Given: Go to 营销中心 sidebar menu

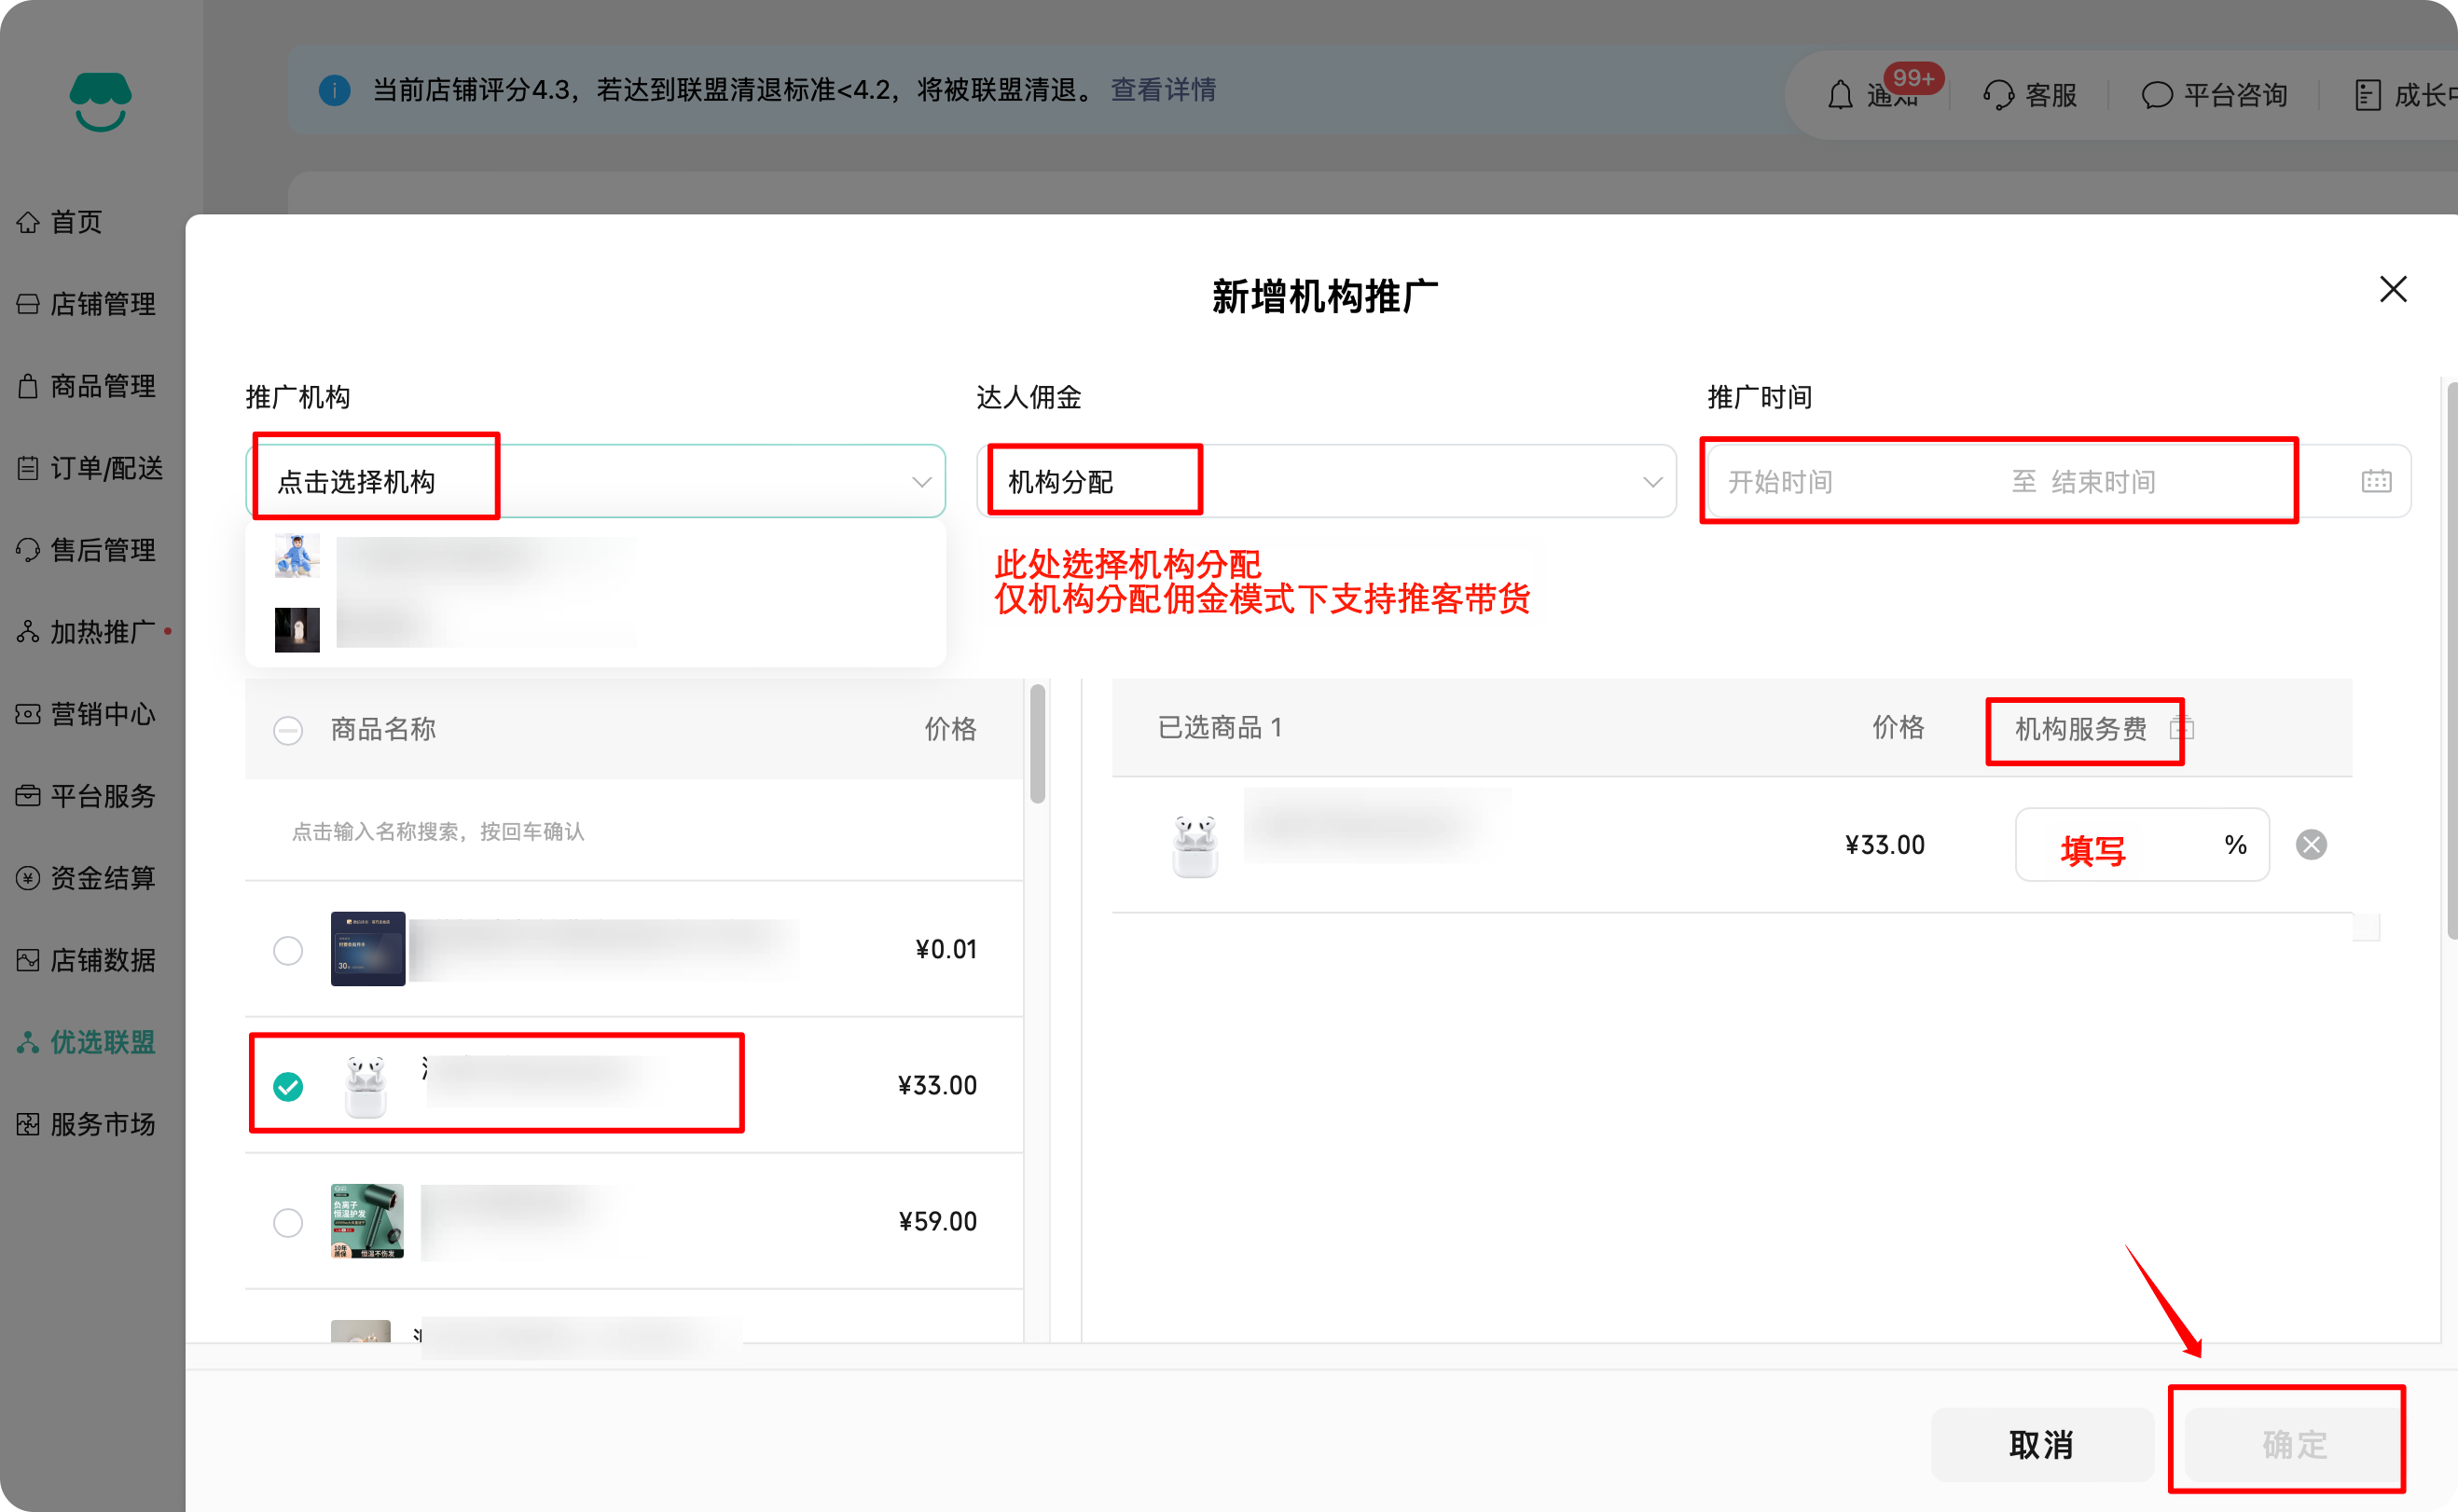Looking at the screenshot, I should click(102, 714).
